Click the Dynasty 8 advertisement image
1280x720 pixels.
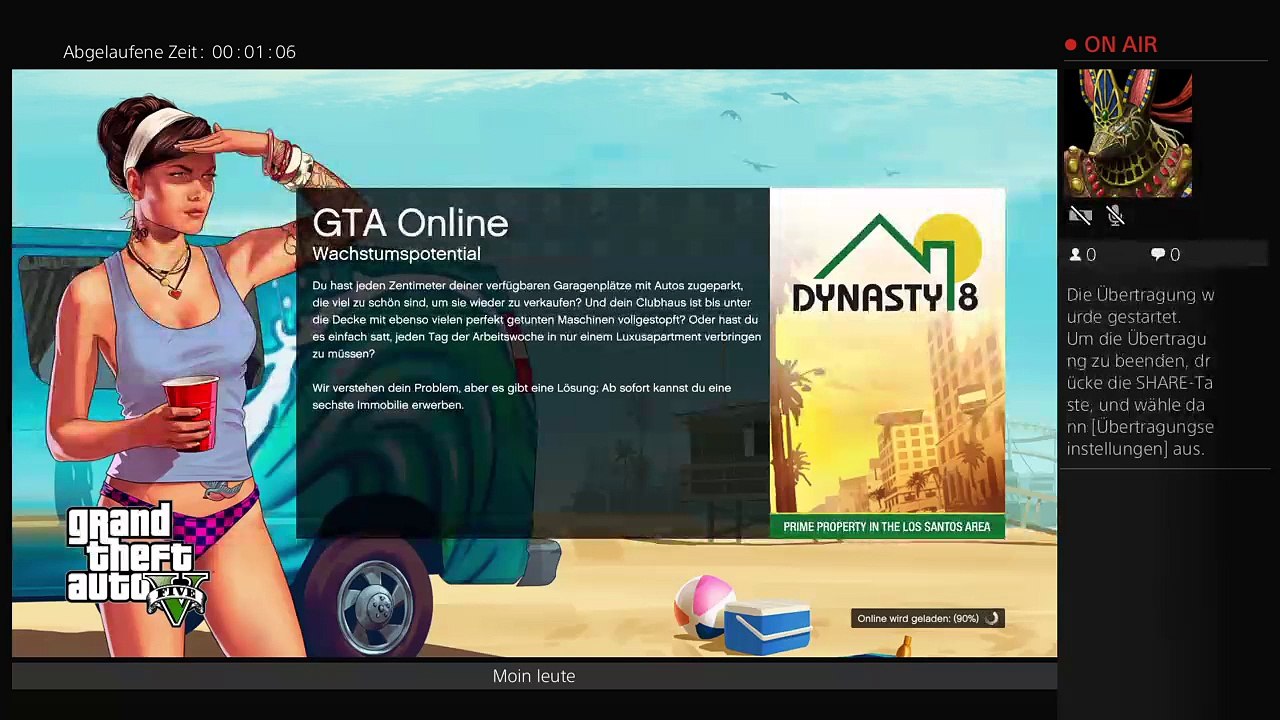point(887,363)
